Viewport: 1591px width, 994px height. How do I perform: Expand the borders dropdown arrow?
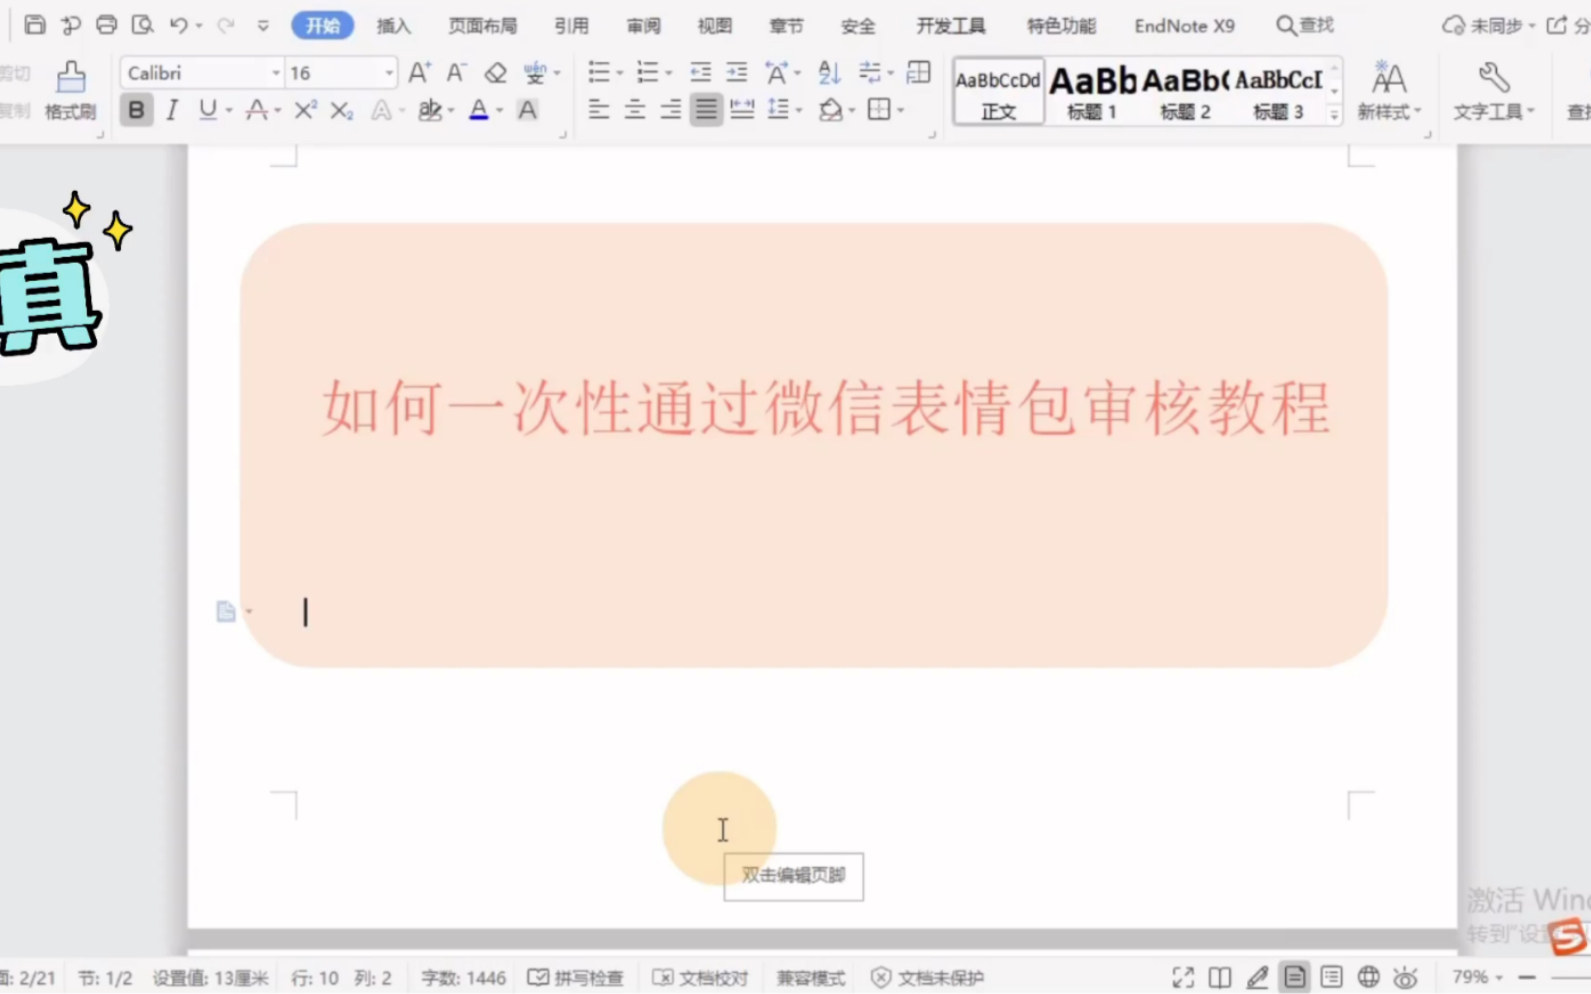[901, 110]
